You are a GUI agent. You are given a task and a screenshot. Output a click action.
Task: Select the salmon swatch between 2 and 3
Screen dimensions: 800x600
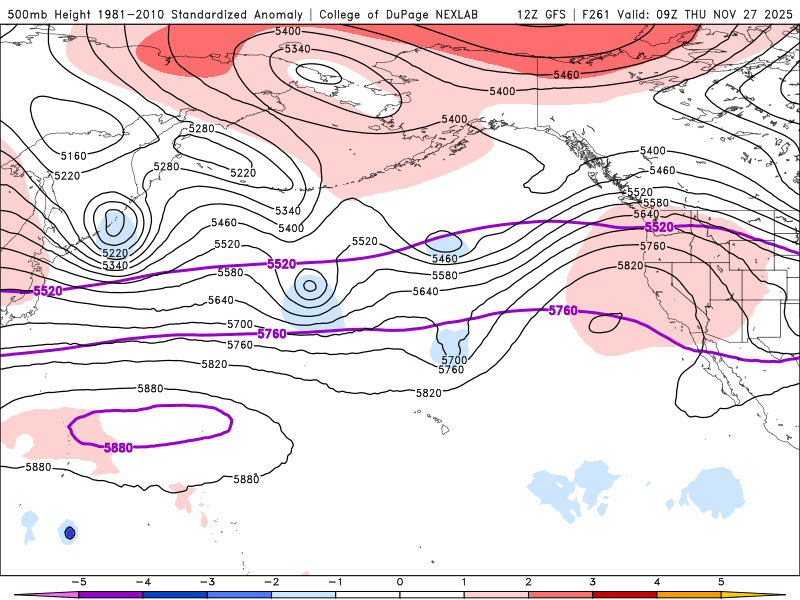point(561,595)
